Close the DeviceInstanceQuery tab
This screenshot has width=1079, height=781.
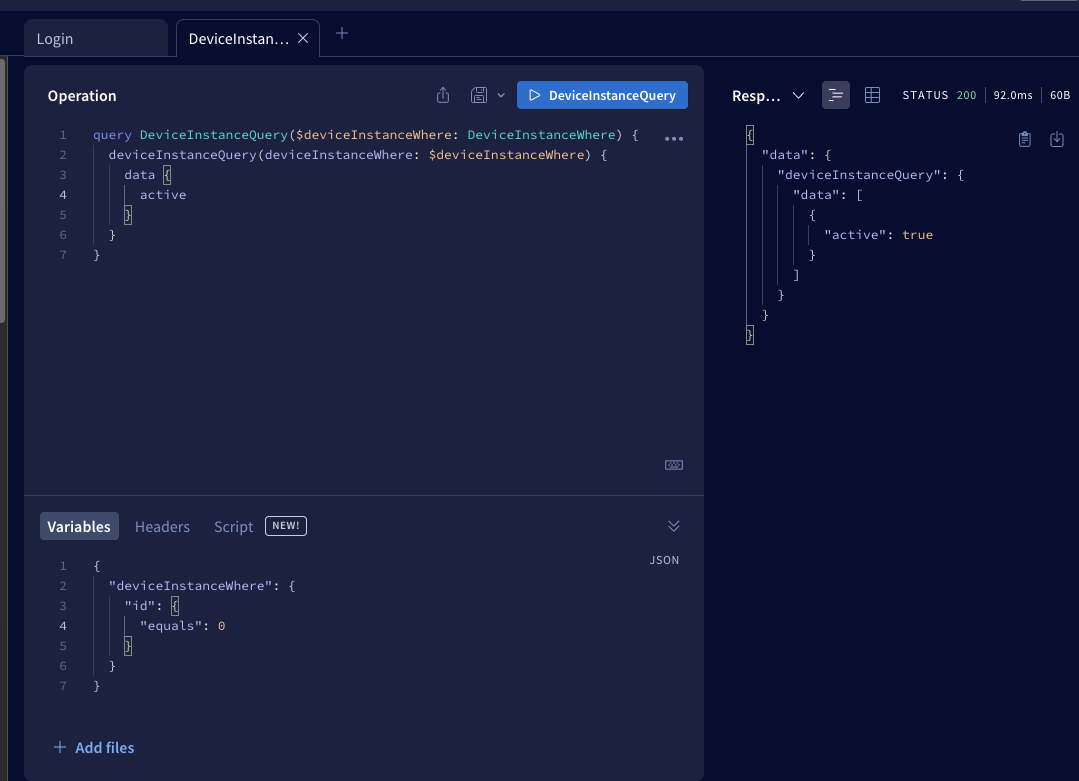[x=303, y=38]
